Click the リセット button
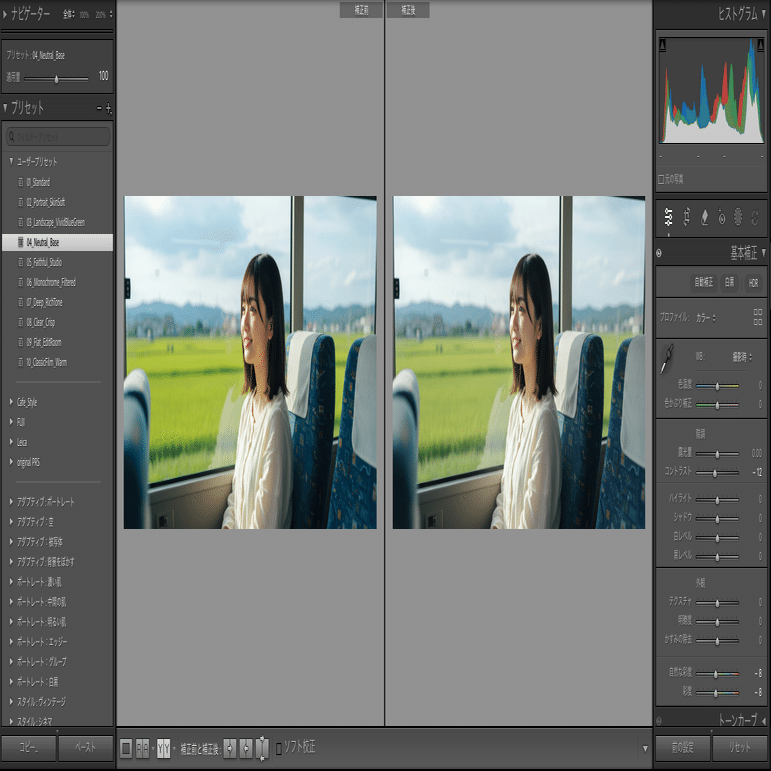771x771 pixels. tap(740, 748)
